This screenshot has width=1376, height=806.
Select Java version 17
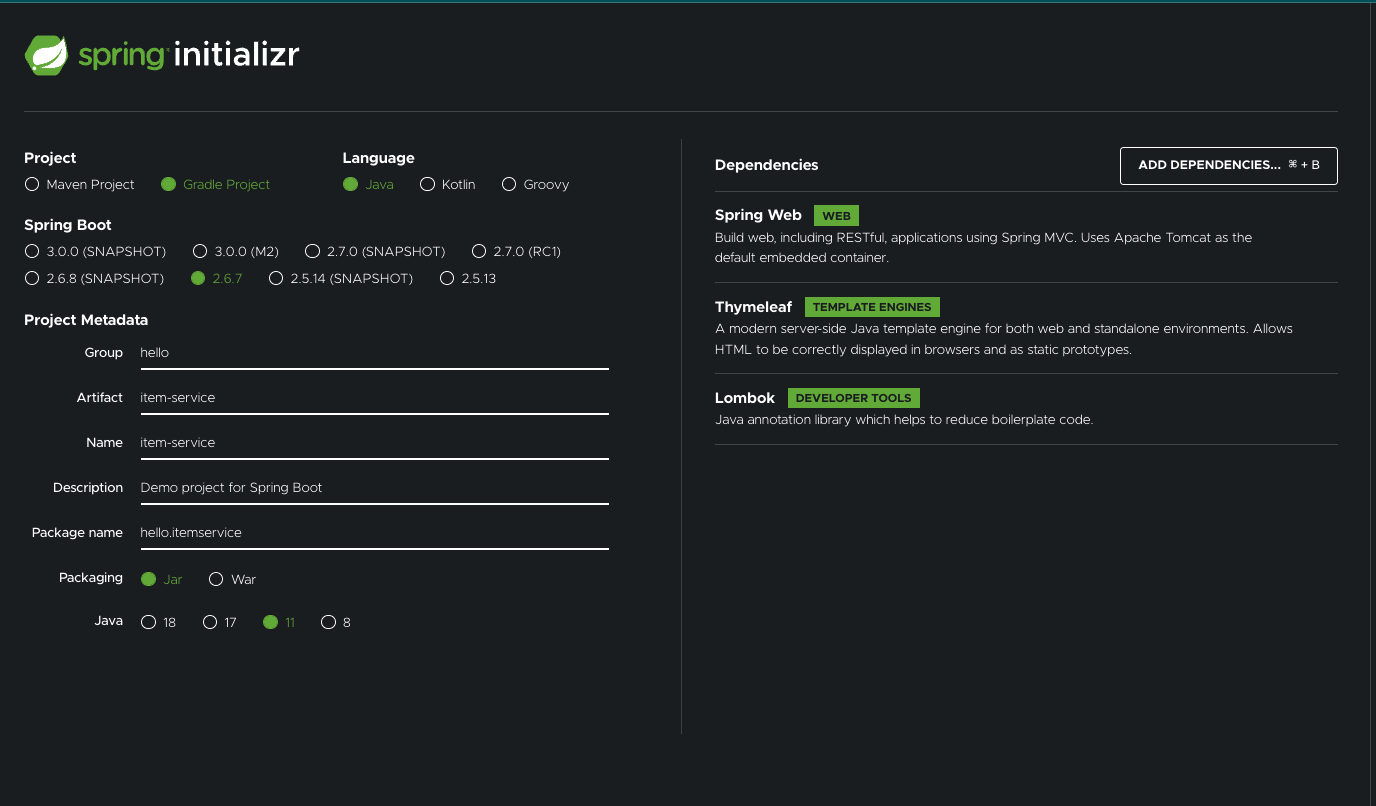[x=210, y=622]
